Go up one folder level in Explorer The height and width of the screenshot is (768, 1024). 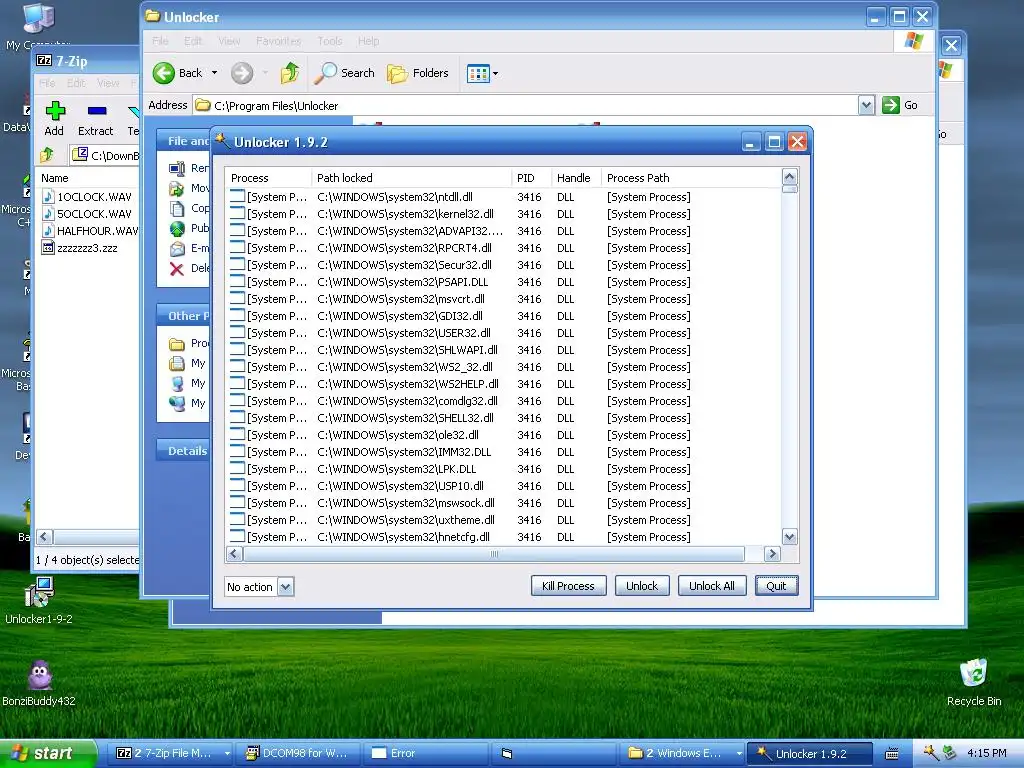pyautogui.click(x=290, y=73)
